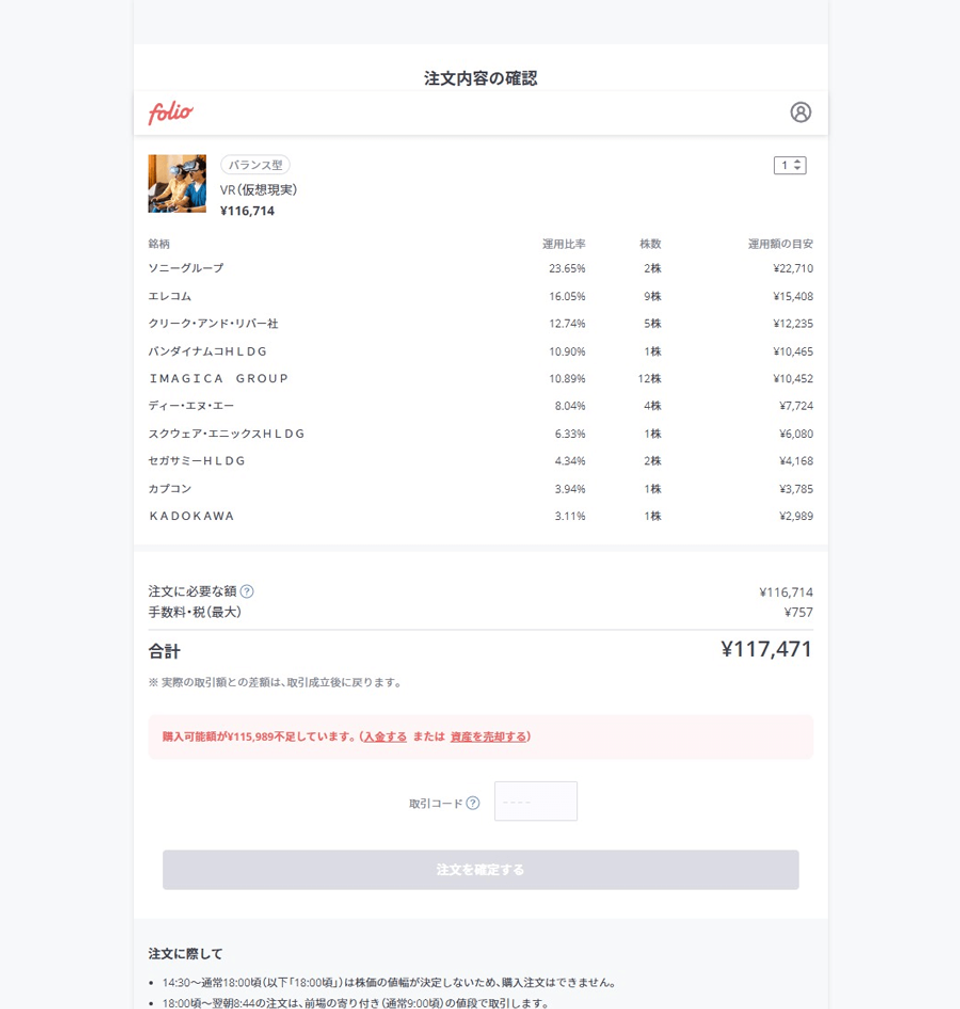960x1009 pixels.
Task: Click the ソニーグループ stock row
Action: 481,268
